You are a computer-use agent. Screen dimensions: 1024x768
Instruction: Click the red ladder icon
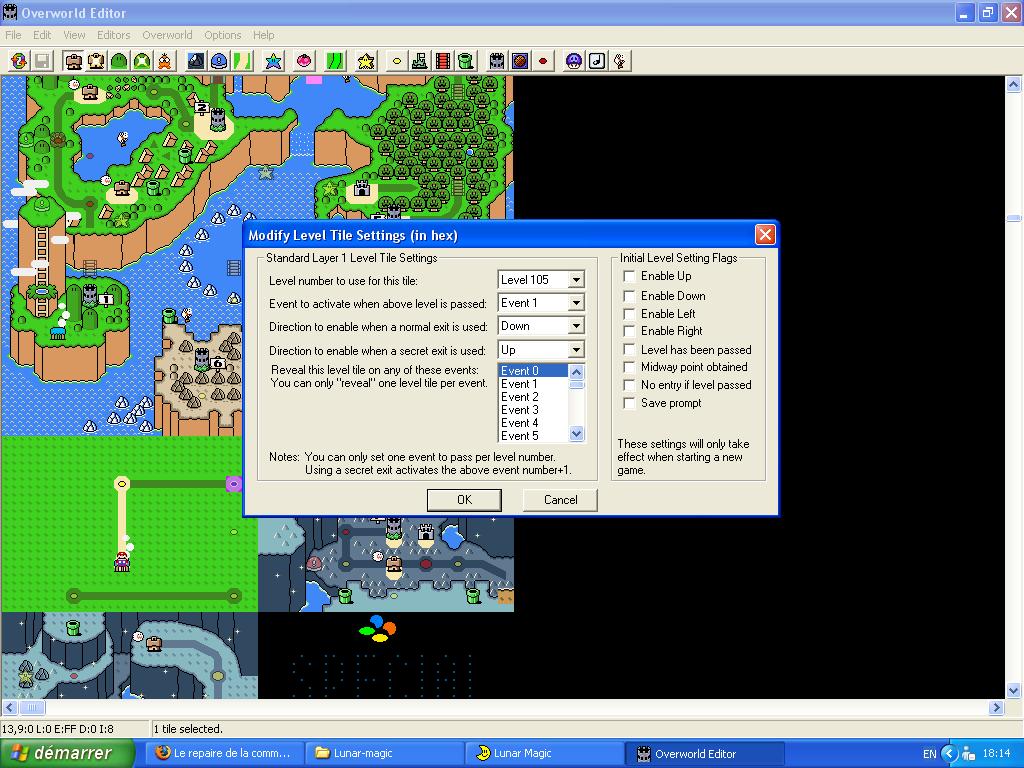point(443,61)
